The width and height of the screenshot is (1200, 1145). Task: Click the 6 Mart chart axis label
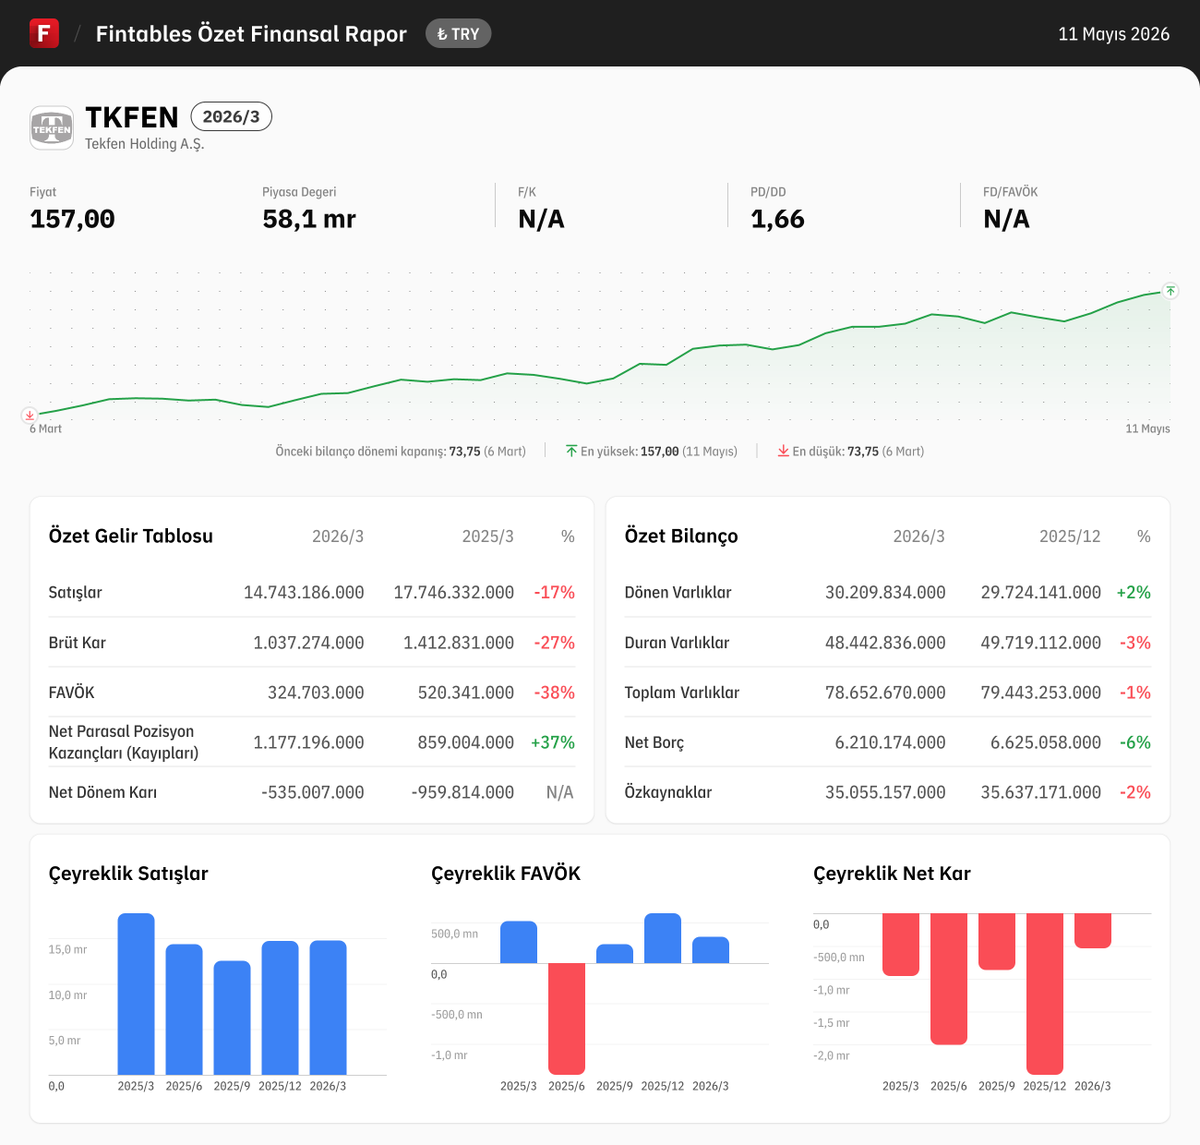[46, 429]
